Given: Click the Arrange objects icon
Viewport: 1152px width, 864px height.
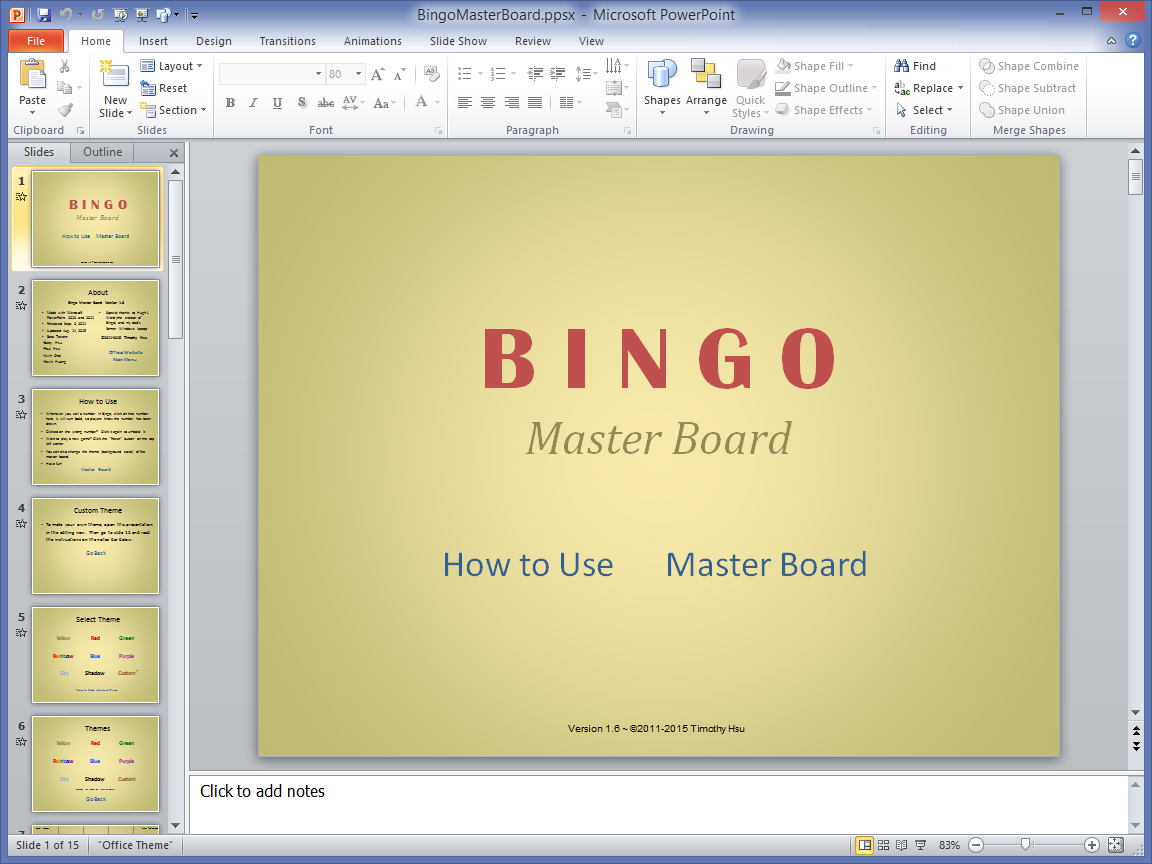Looking at the screenshot, I should (x=706, y=75).
